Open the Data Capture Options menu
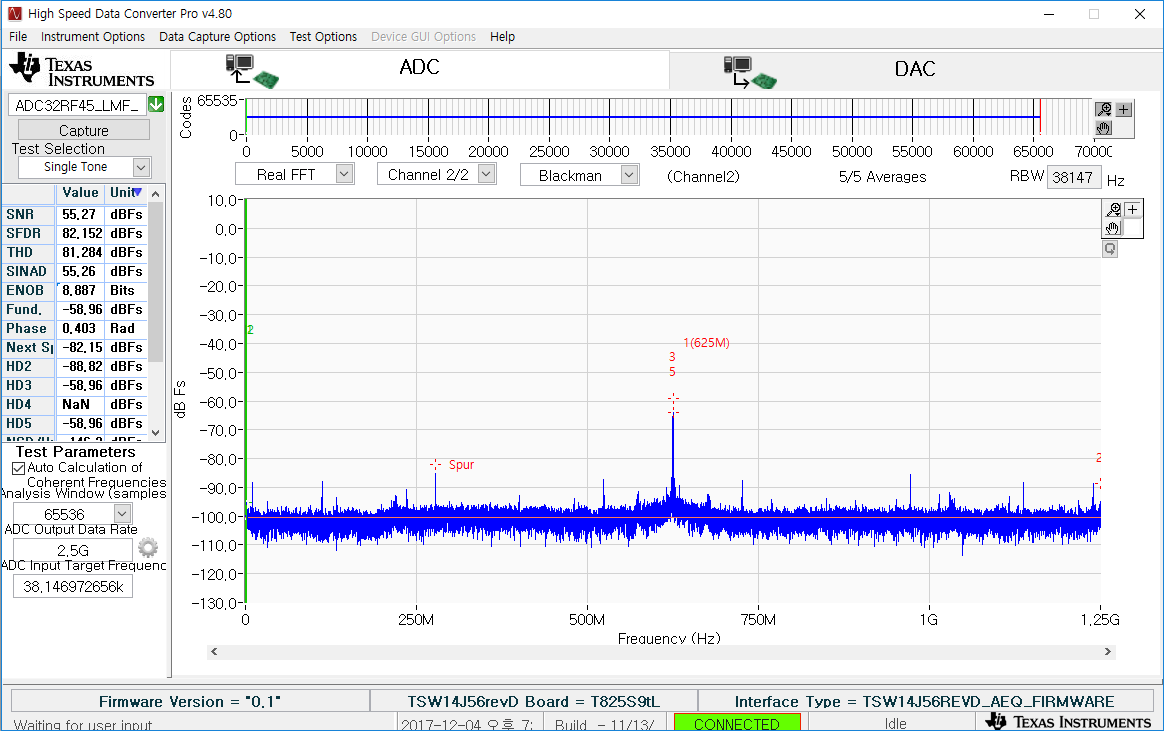This screenshot has height=731, width=1164. click(x=218, y=36)
